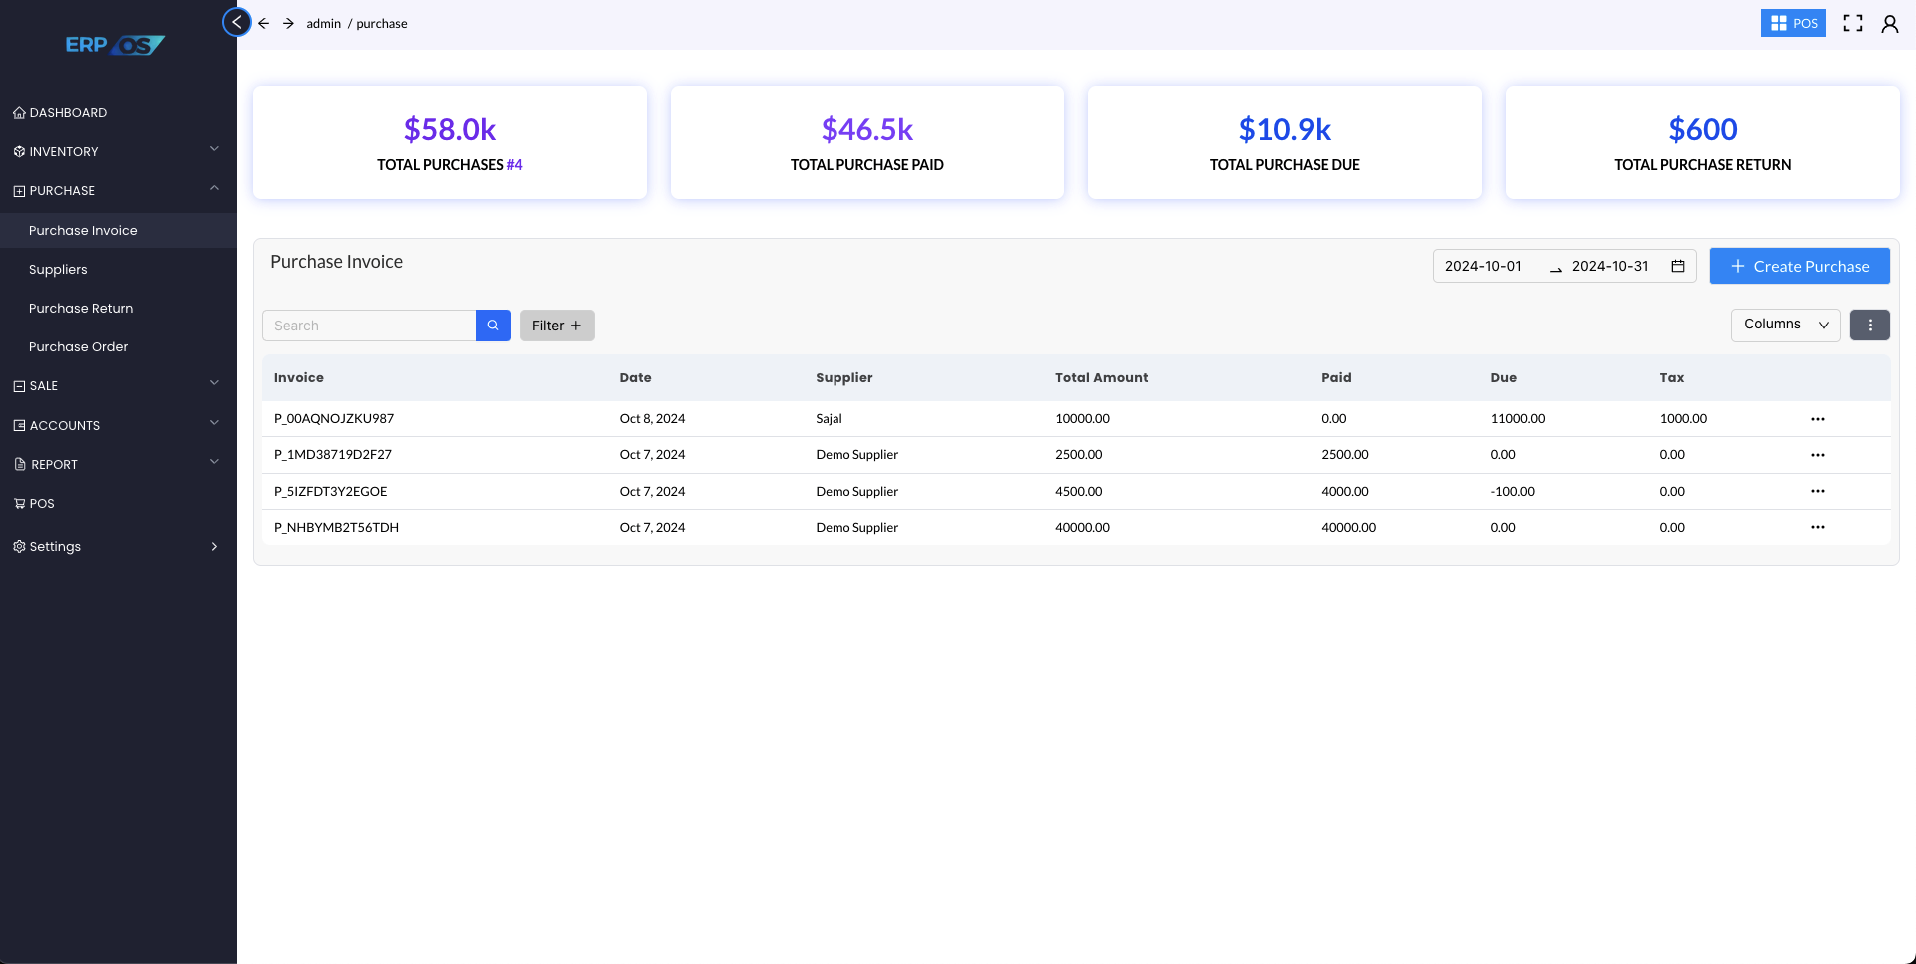
Task: Enter fullscreen mode via the fullscreen icon
Action: 1852,23
